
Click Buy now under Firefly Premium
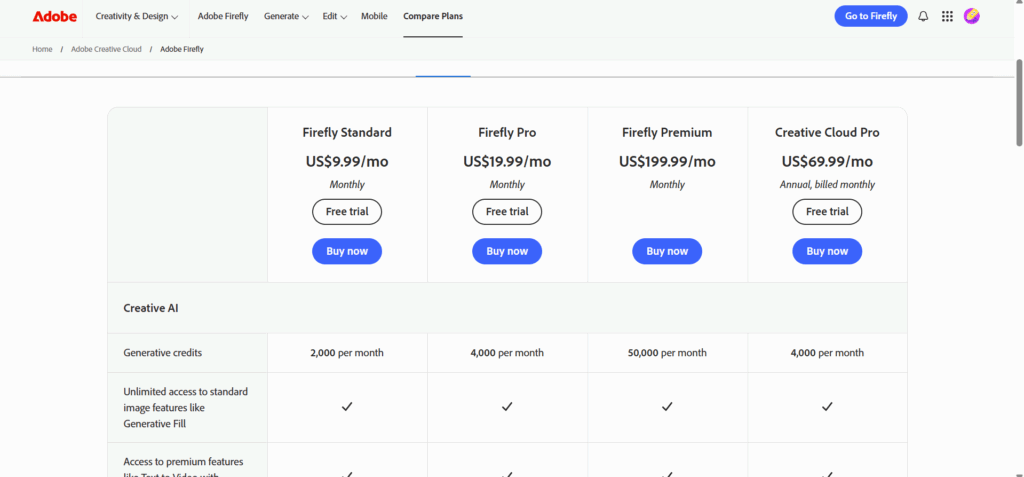point(667,251)
